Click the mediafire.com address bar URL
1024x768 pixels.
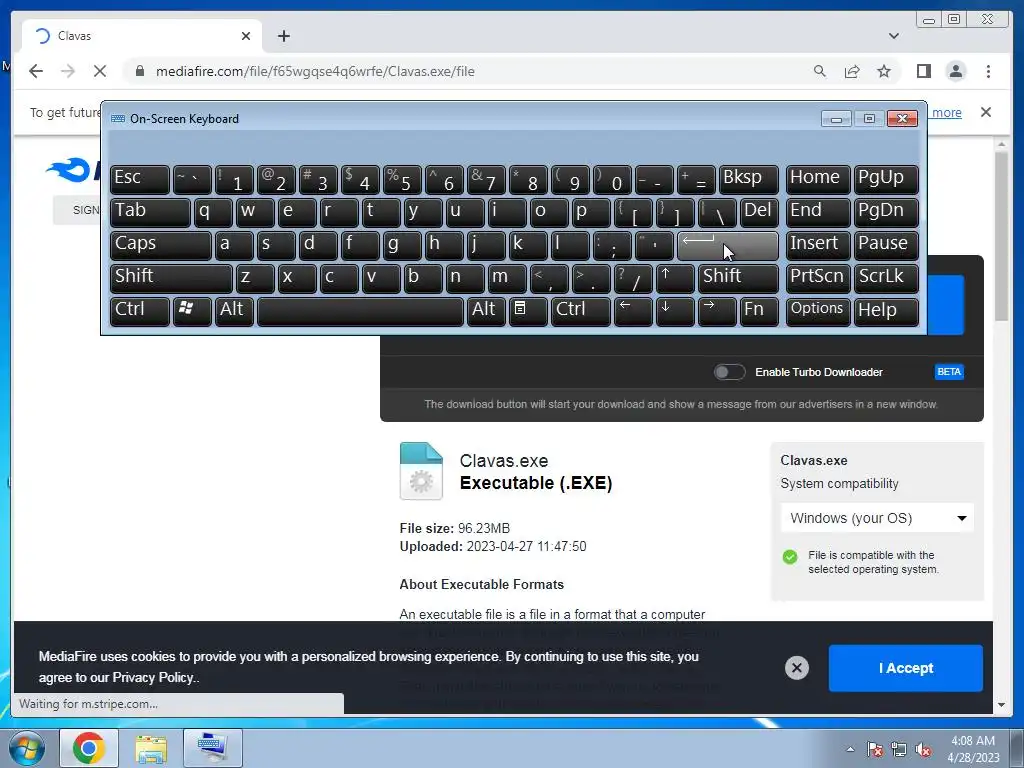tap(315, 71)
